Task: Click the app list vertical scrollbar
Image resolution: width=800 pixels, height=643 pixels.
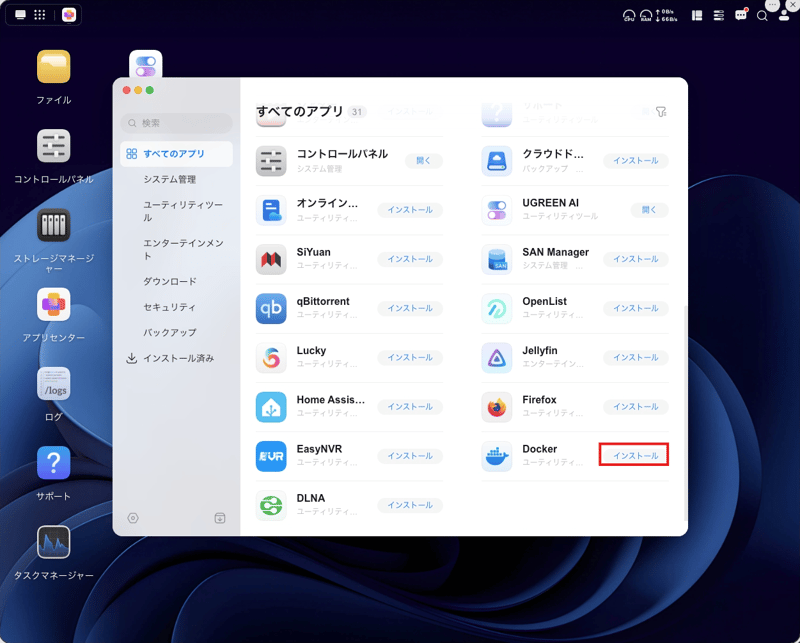Action: (x=685, y=413)
